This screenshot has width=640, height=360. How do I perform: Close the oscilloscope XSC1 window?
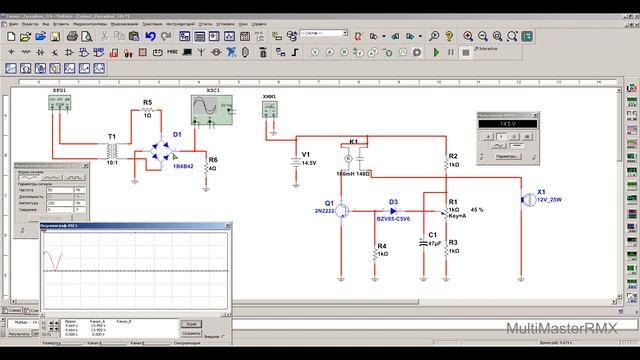(228, 226)
